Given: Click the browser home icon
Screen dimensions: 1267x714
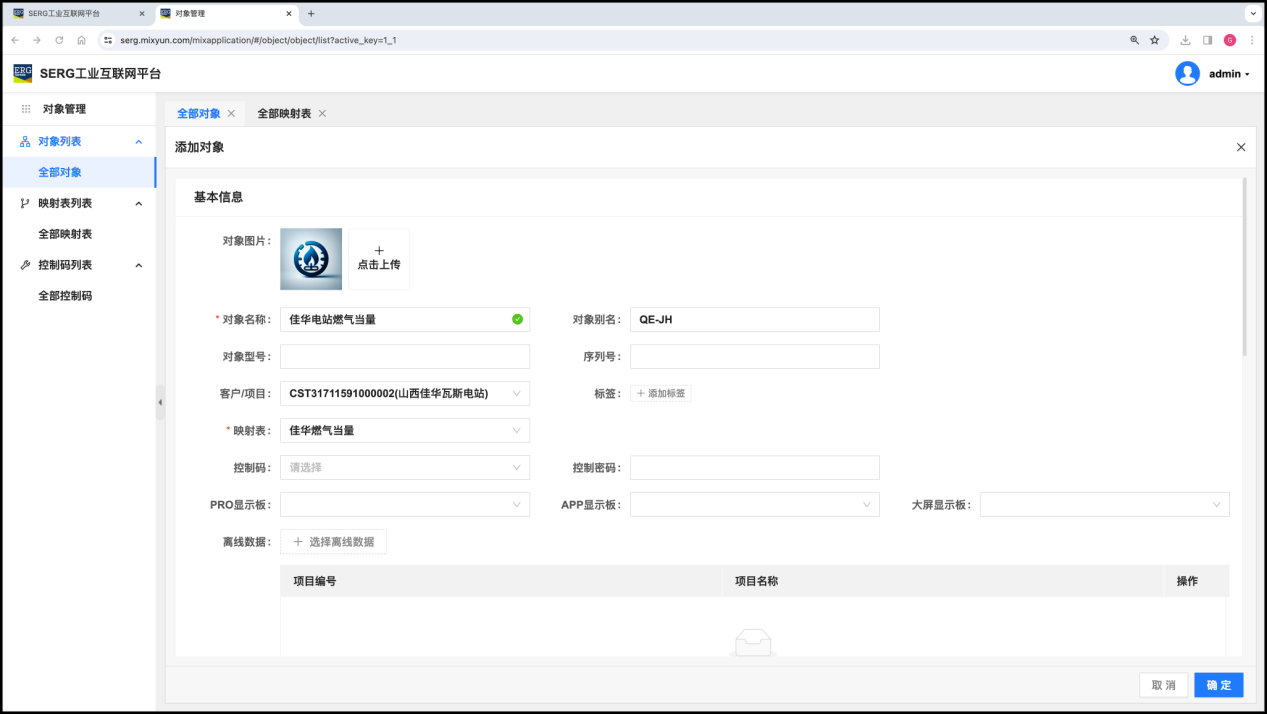Looking at the screenshot, I should (81, 40).
